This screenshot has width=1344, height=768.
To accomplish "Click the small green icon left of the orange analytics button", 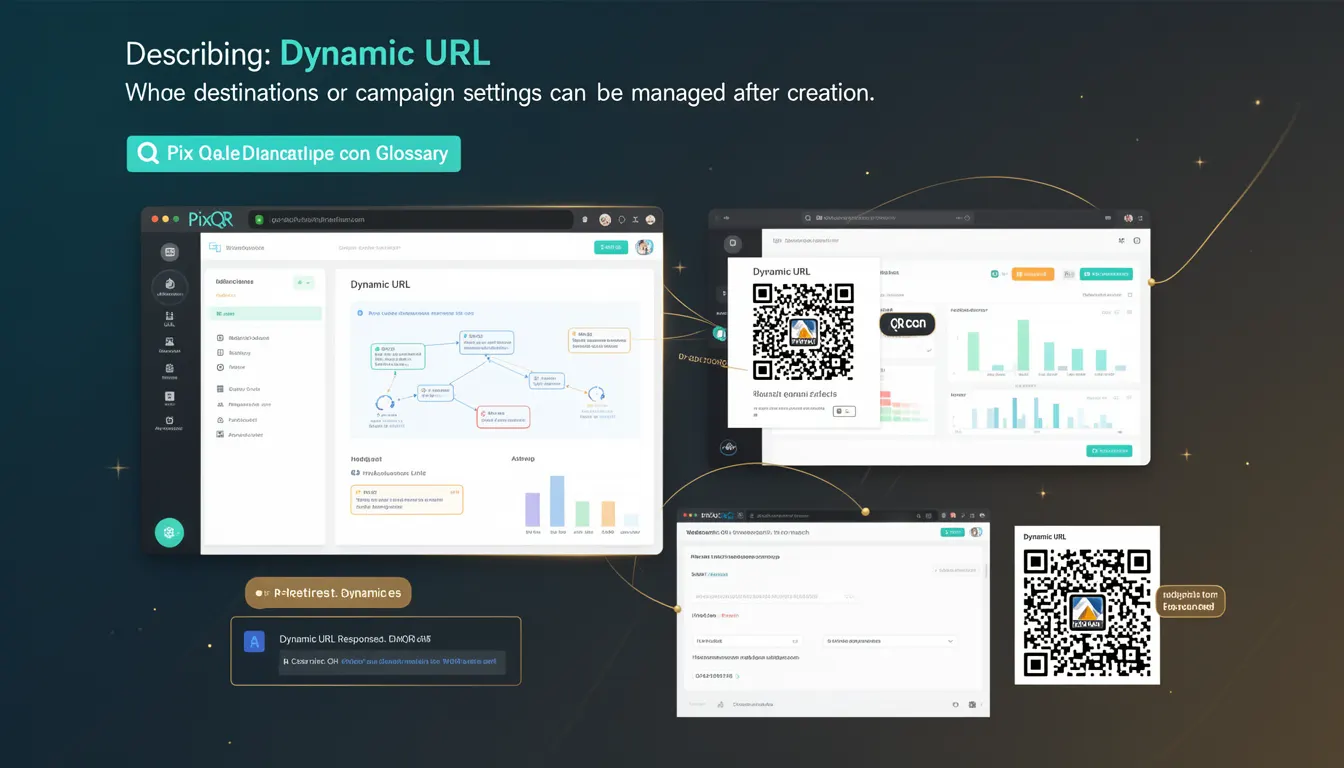I will [x=994, y=273].
